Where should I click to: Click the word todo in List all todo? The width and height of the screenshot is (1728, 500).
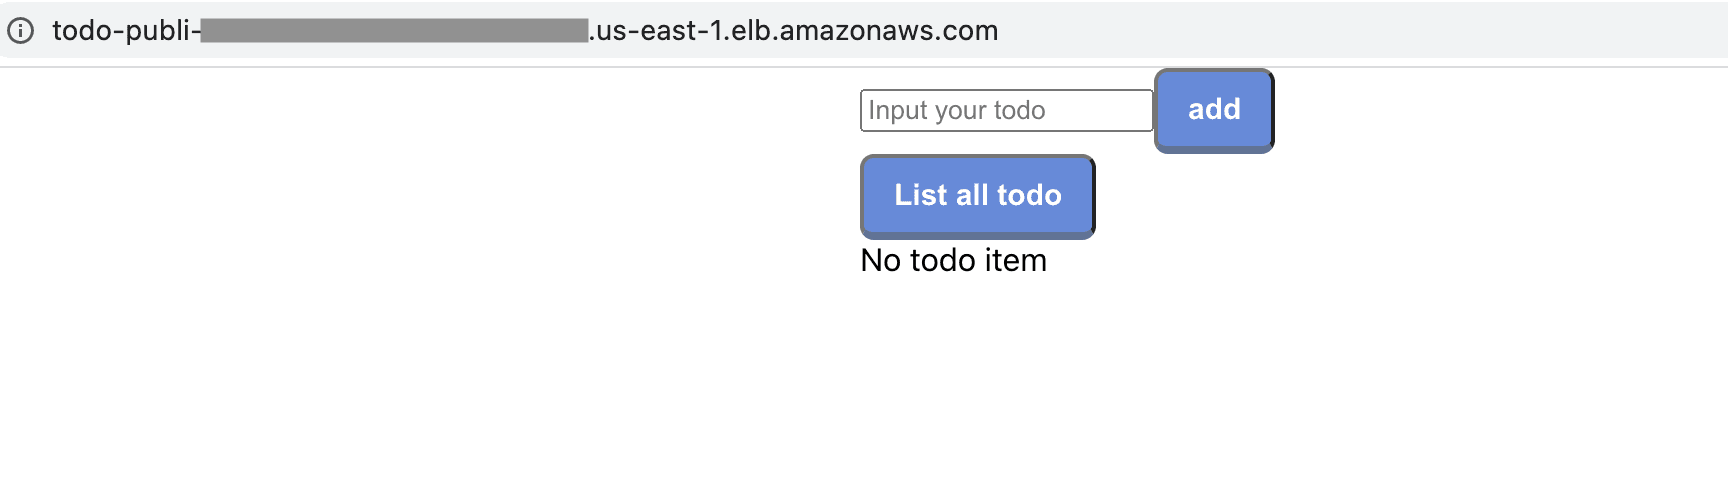coord(1029,195)
